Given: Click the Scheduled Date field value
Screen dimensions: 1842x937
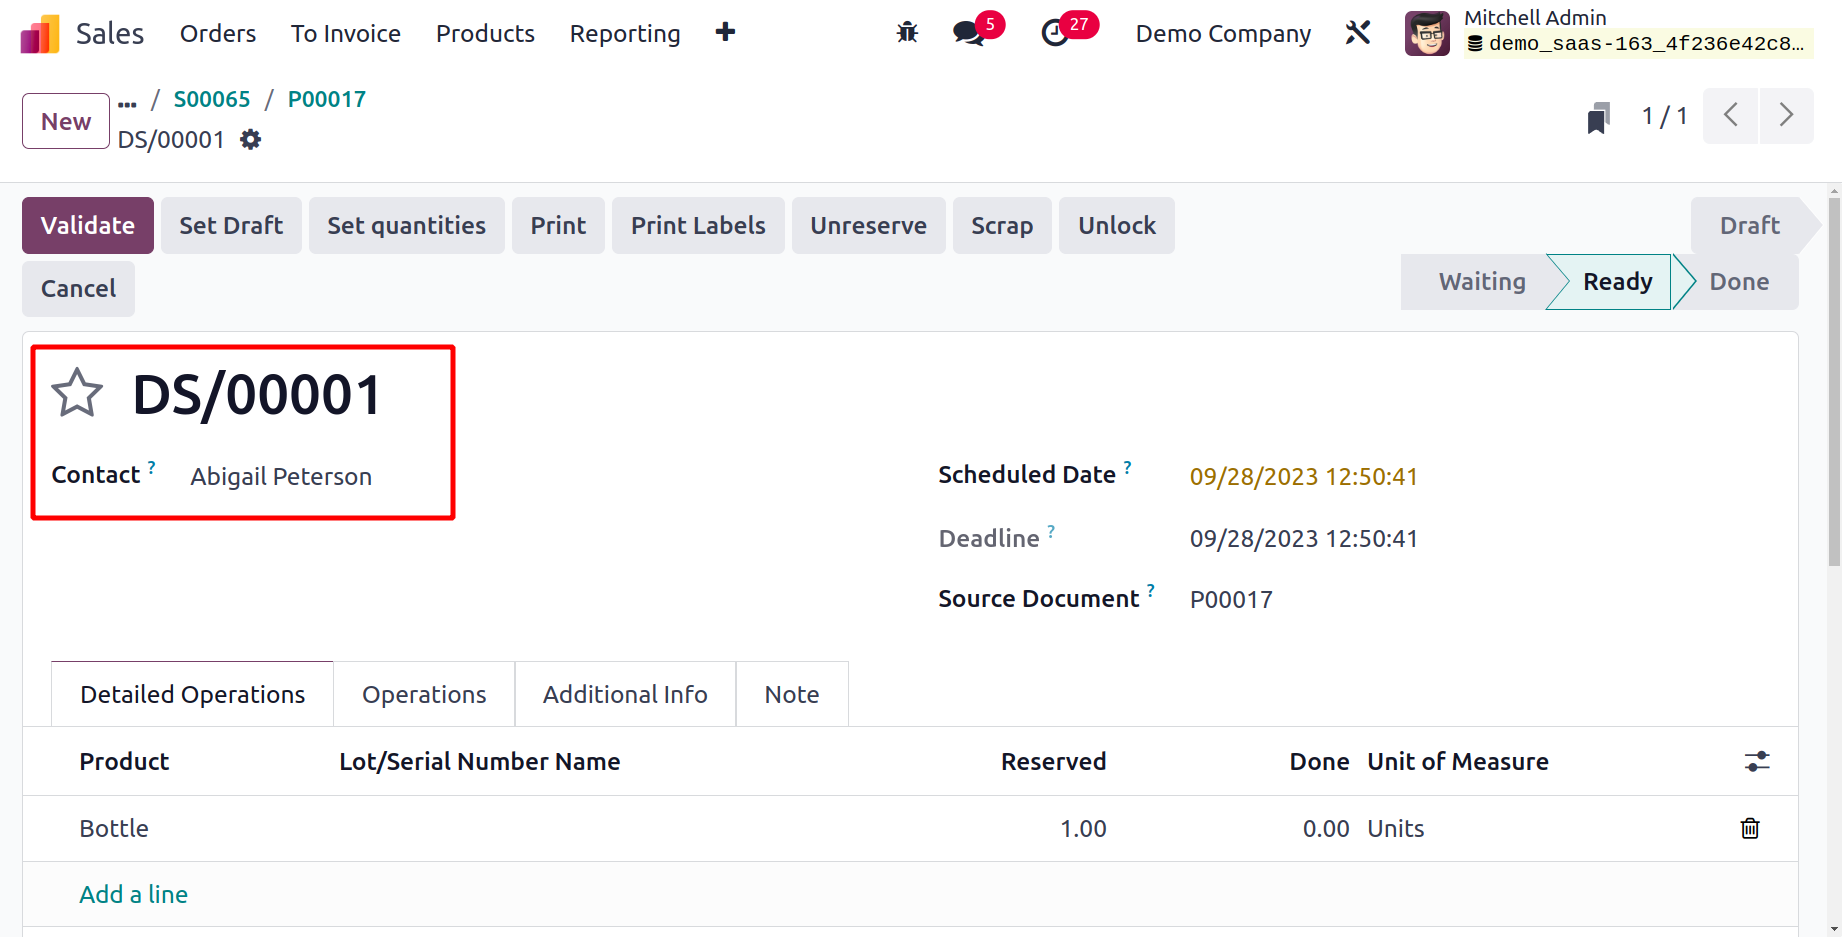Looking at the screenshot, I should [1302, 477].
